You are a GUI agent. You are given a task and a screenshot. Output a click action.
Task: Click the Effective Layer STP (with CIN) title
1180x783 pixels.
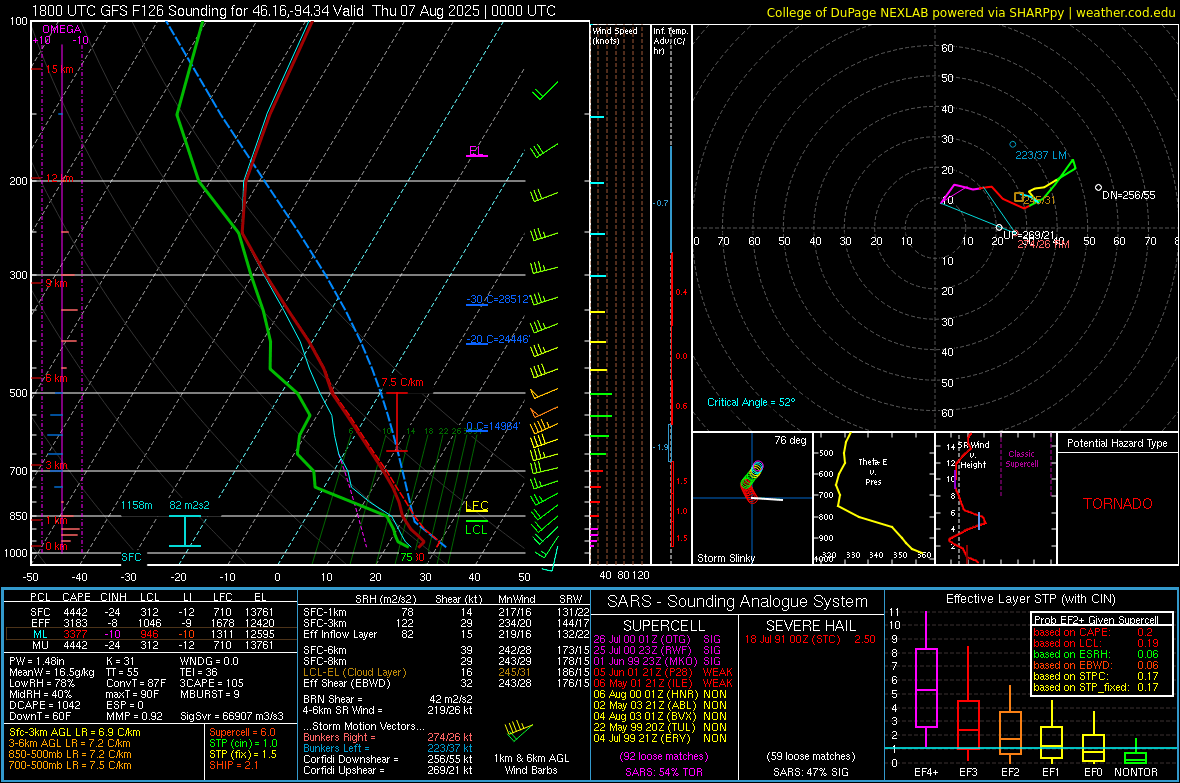[x=1030, y=599]
